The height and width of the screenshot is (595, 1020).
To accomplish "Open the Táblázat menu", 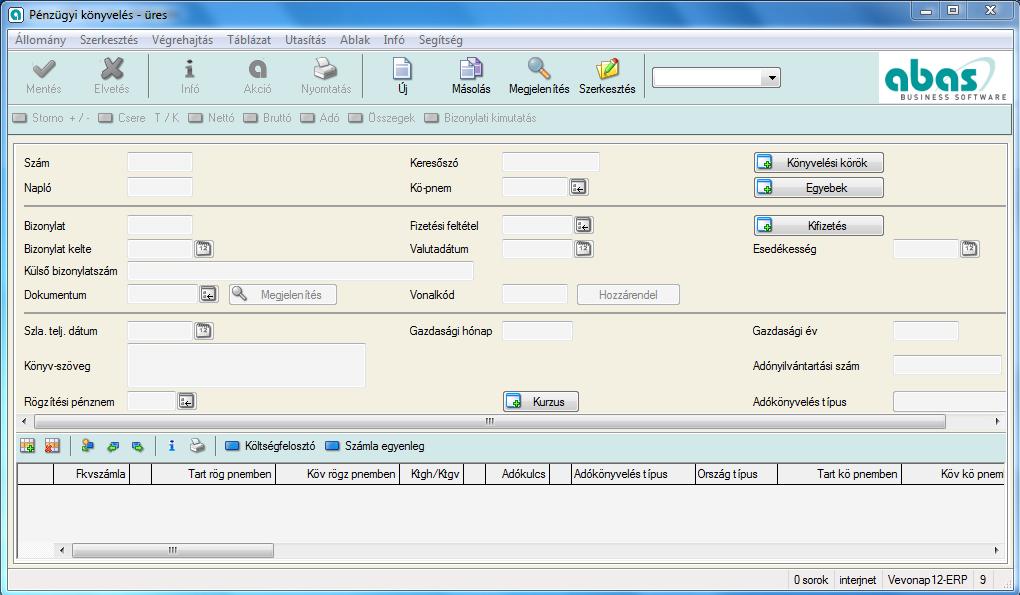I will pos(248,40).
